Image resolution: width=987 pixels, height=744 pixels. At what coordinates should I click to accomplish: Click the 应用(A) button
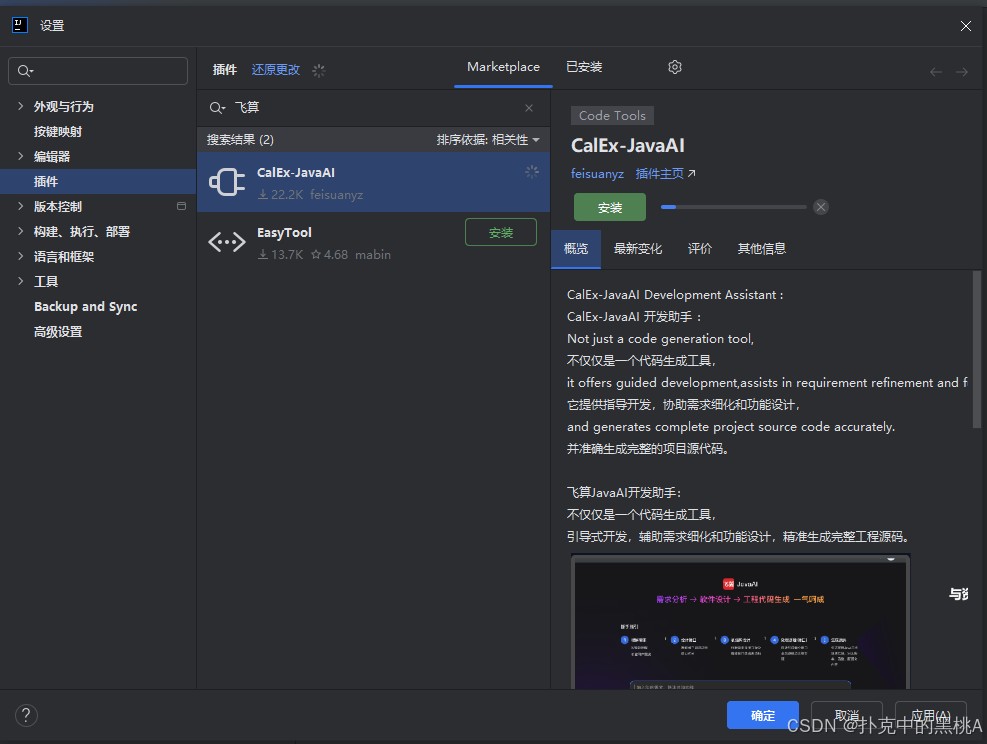point(930,715)
